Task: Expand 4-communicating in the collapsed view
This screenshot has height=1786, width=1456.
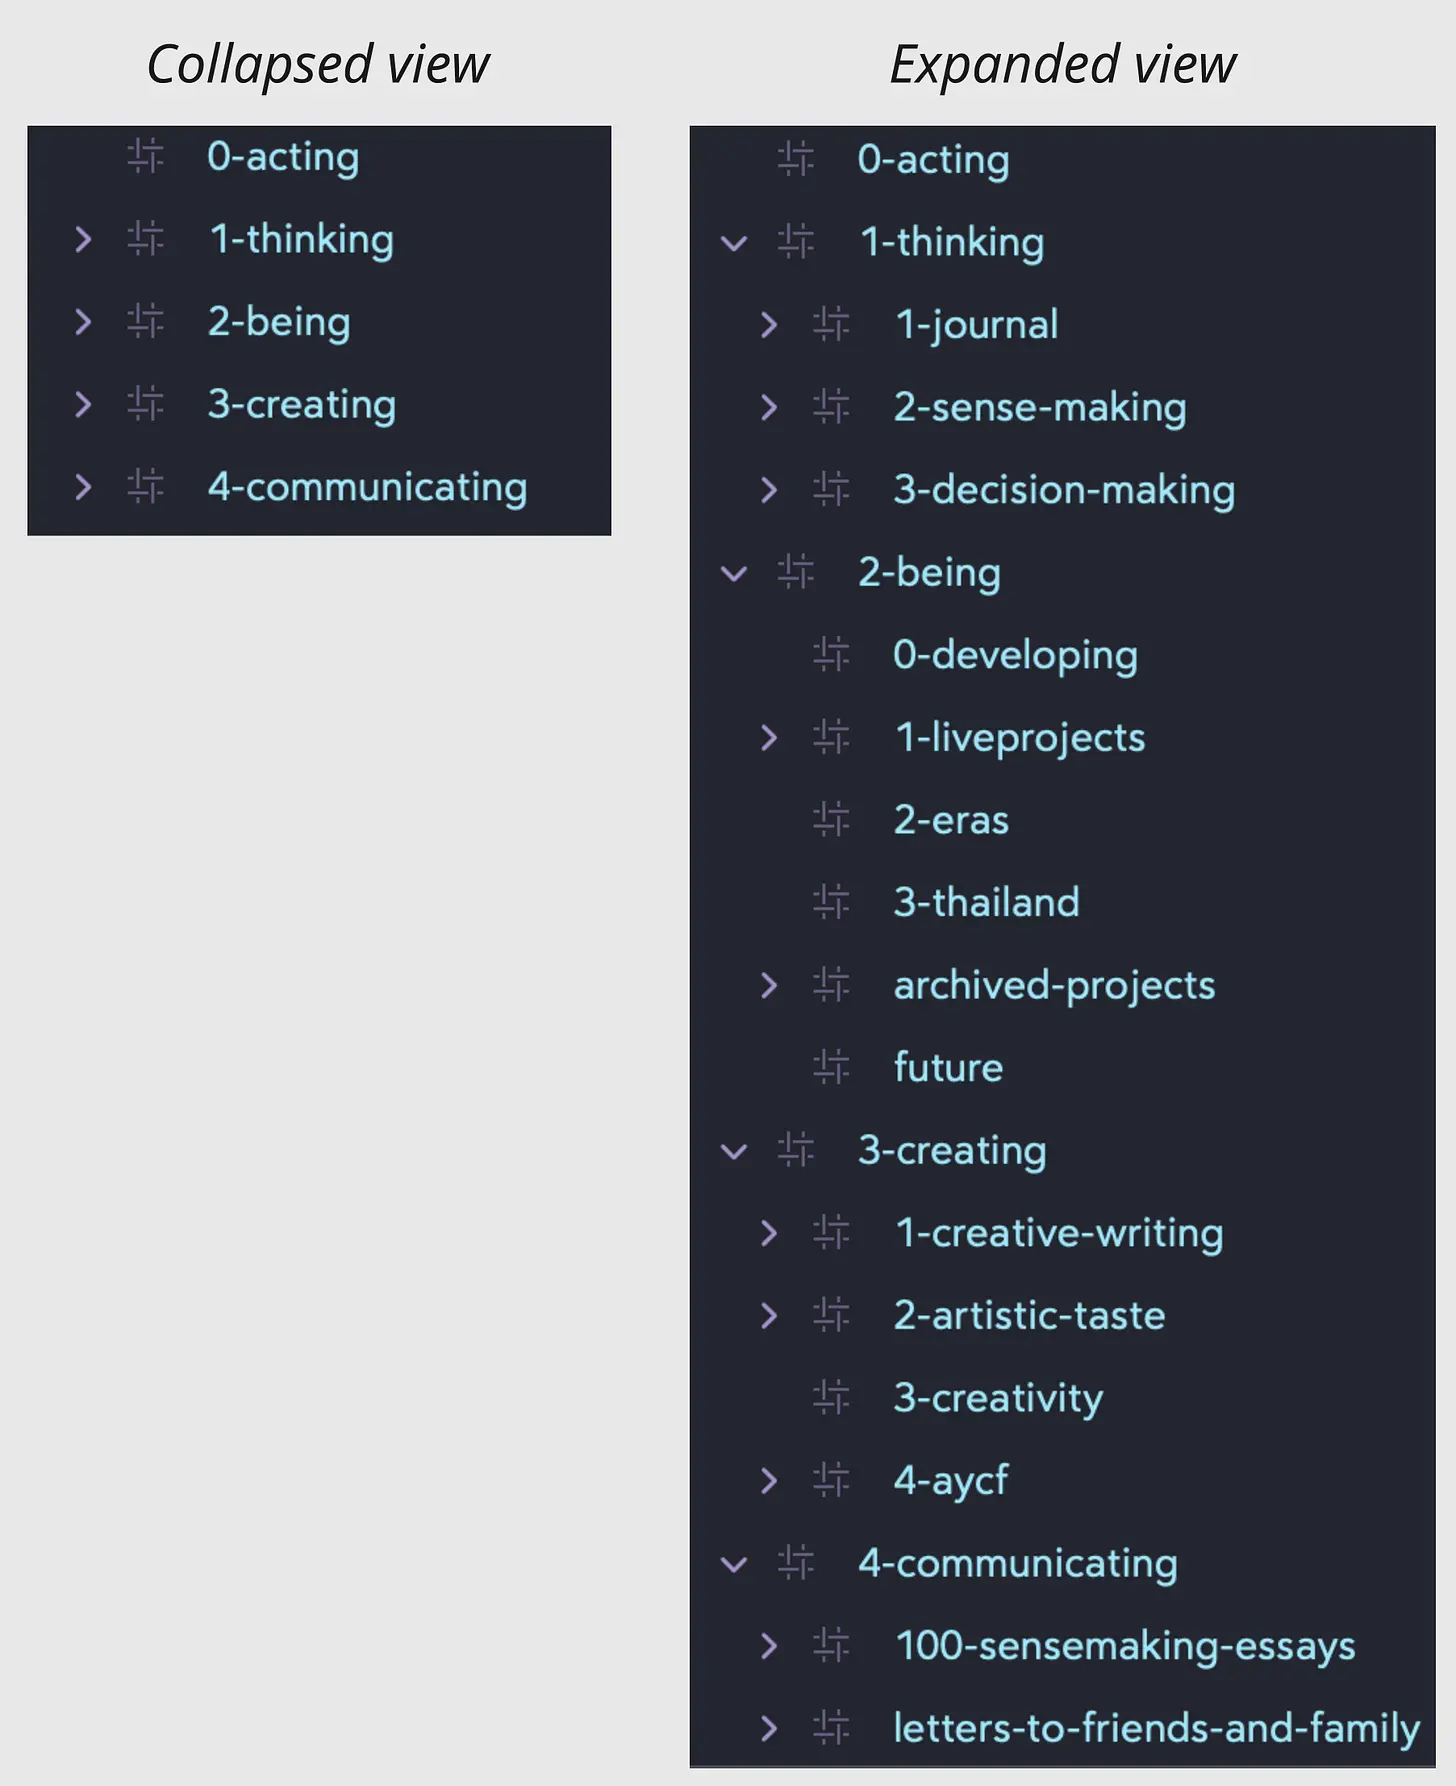Action: click(83, 487)
